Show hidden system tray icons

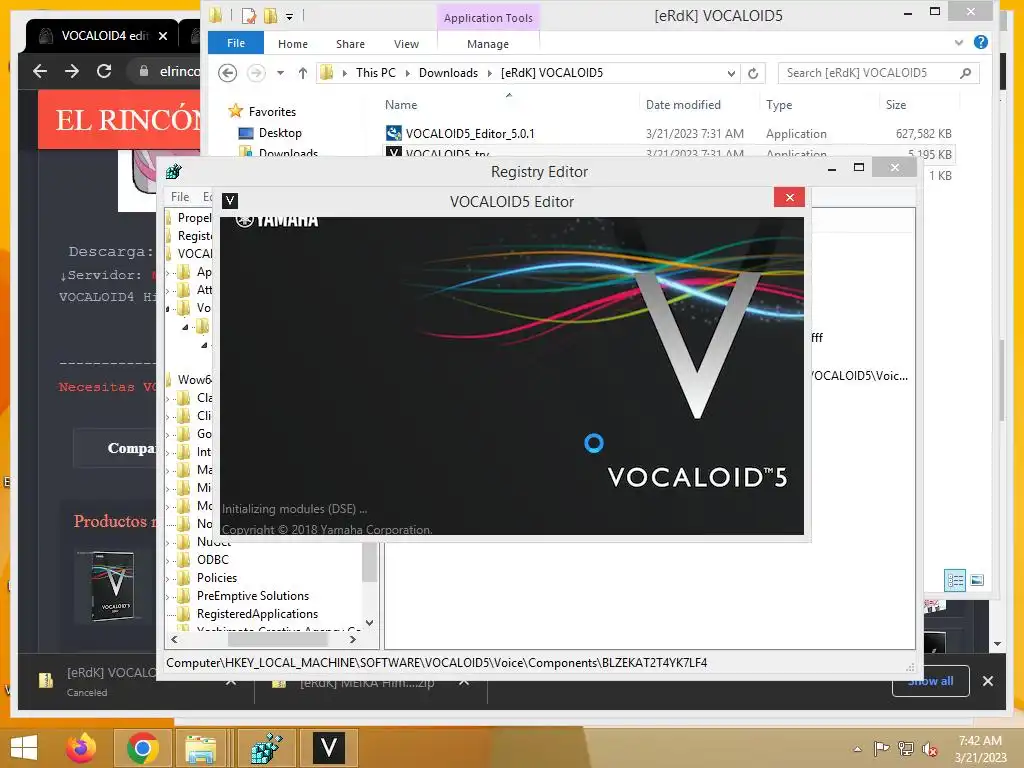(857, 749)
